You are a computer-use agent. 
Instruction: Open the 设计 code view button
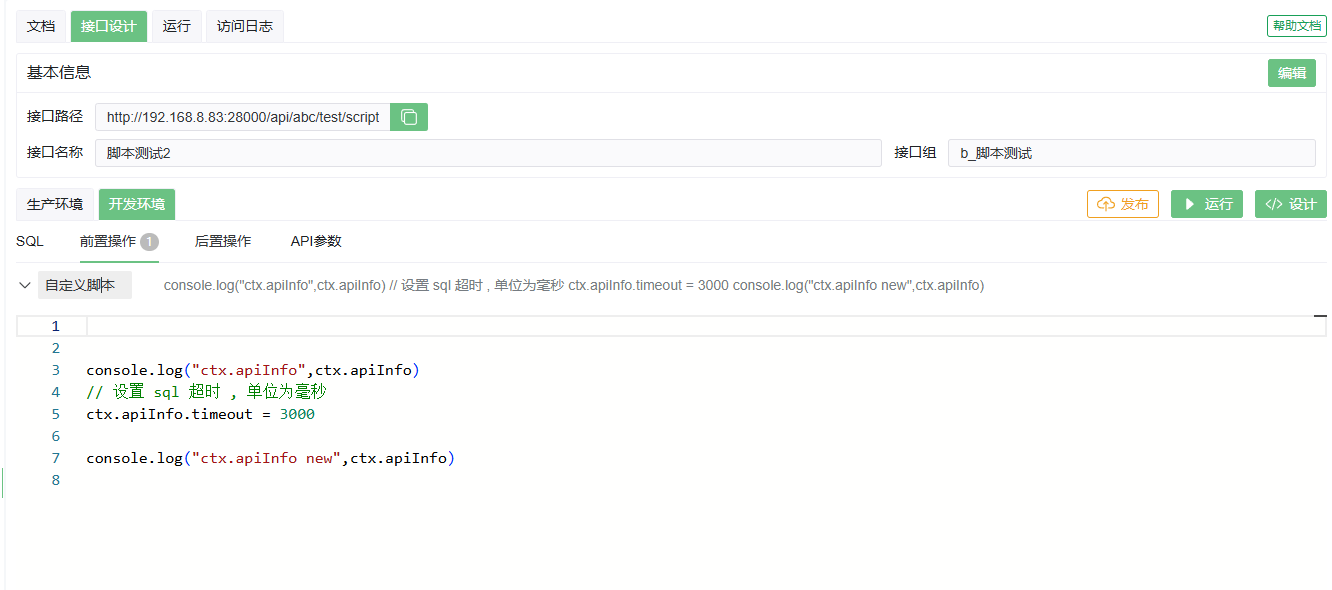tap(1290, 204)
